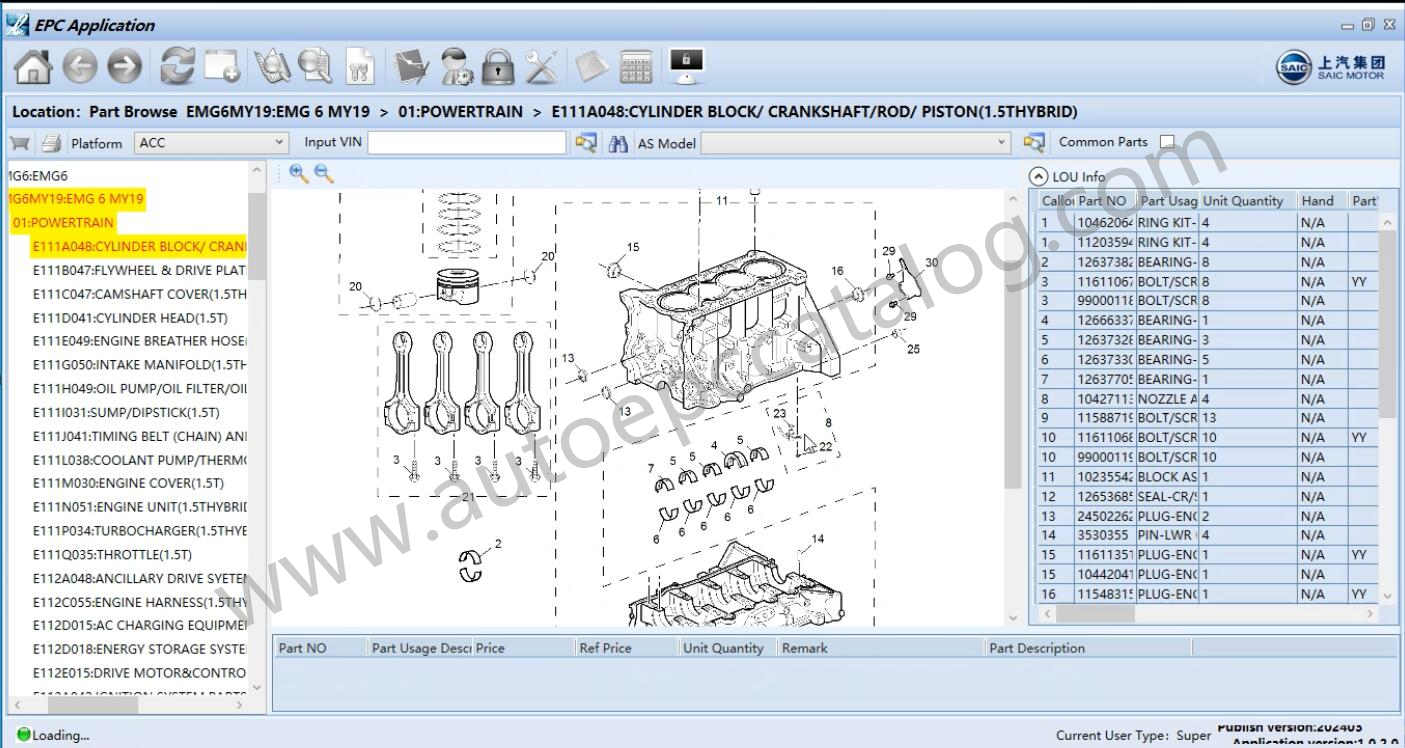
Task: Click the Part Description column header
Action: tap(1036, 648)
